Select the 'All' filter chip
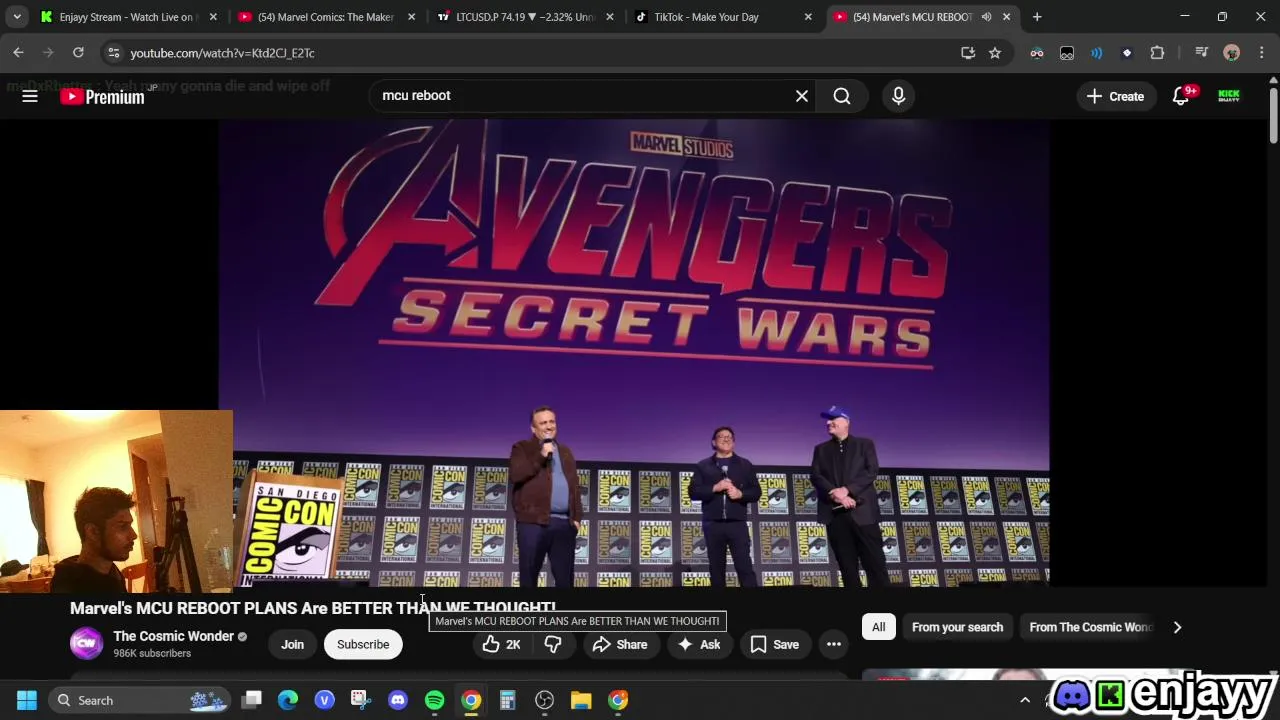This screenshot has width=1280, height=720. (x=878, y=627)
